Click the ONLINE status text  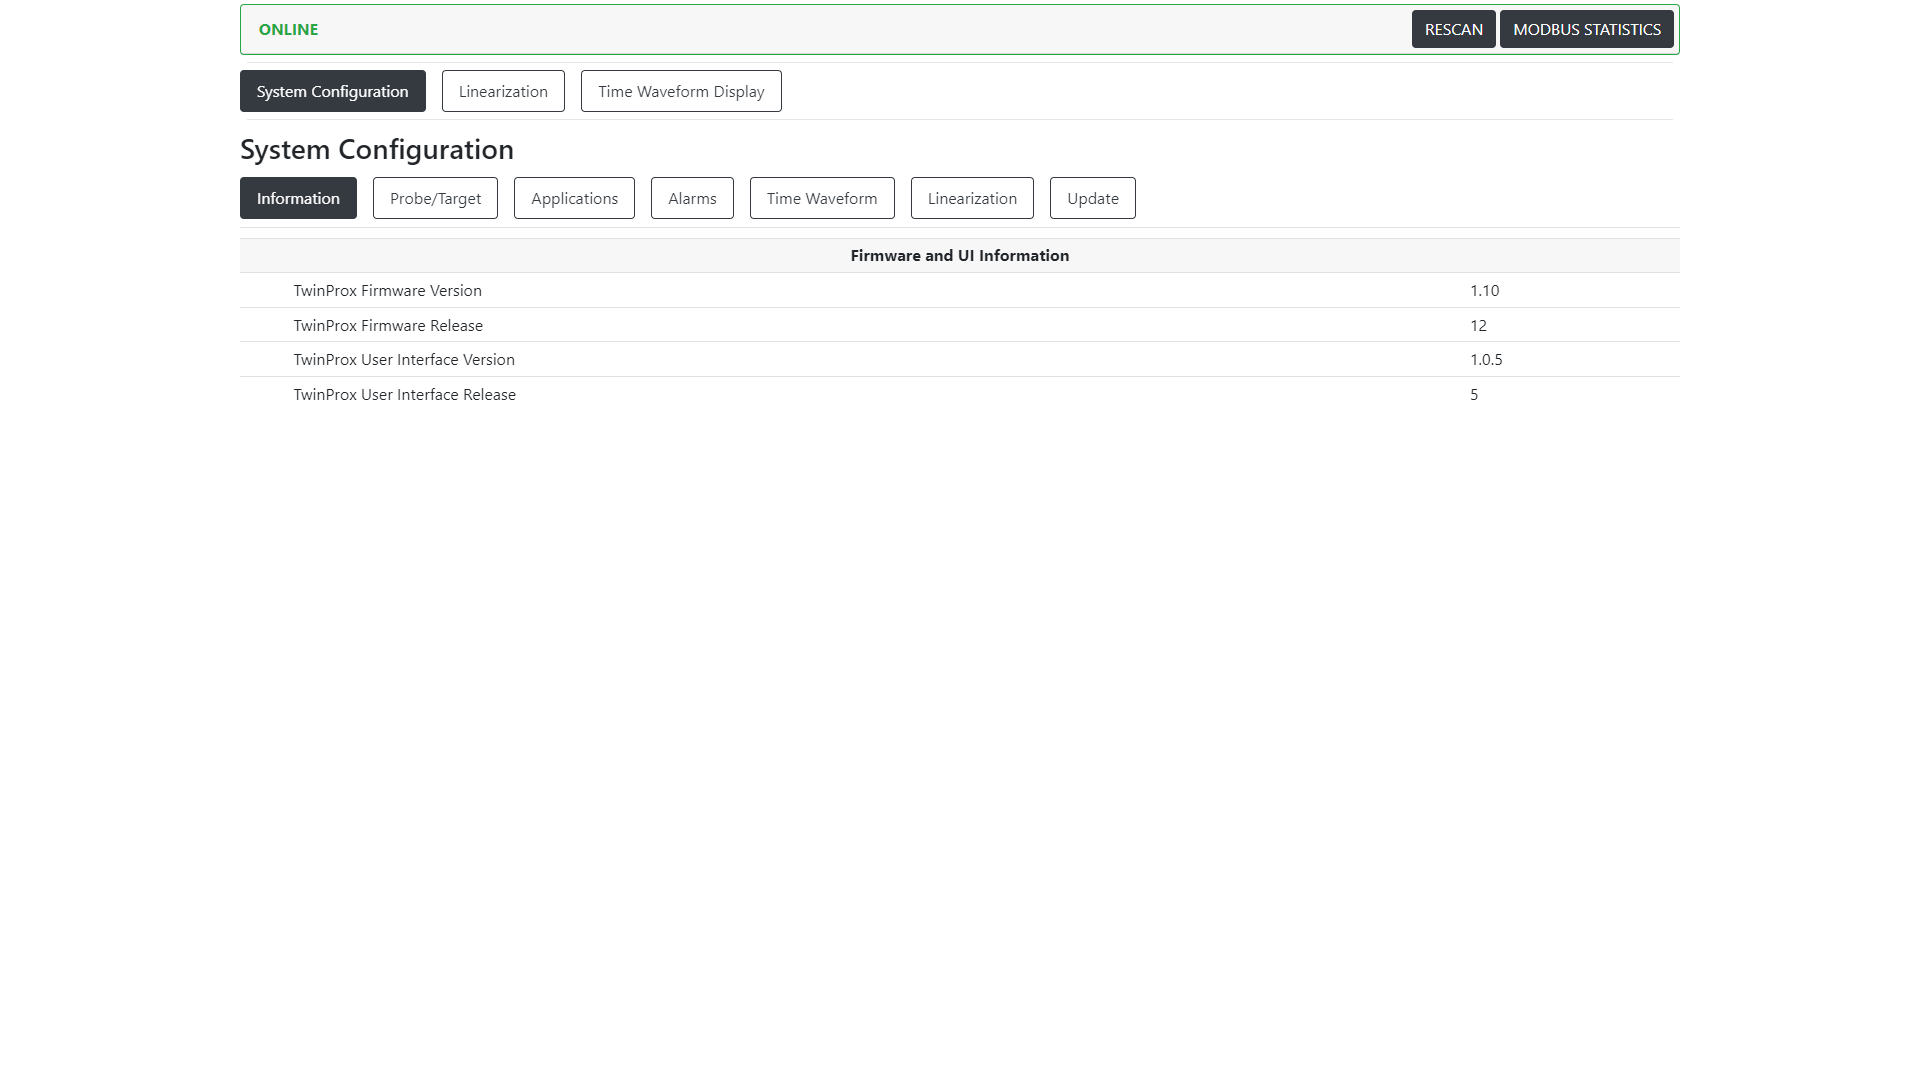pos(288,29)
